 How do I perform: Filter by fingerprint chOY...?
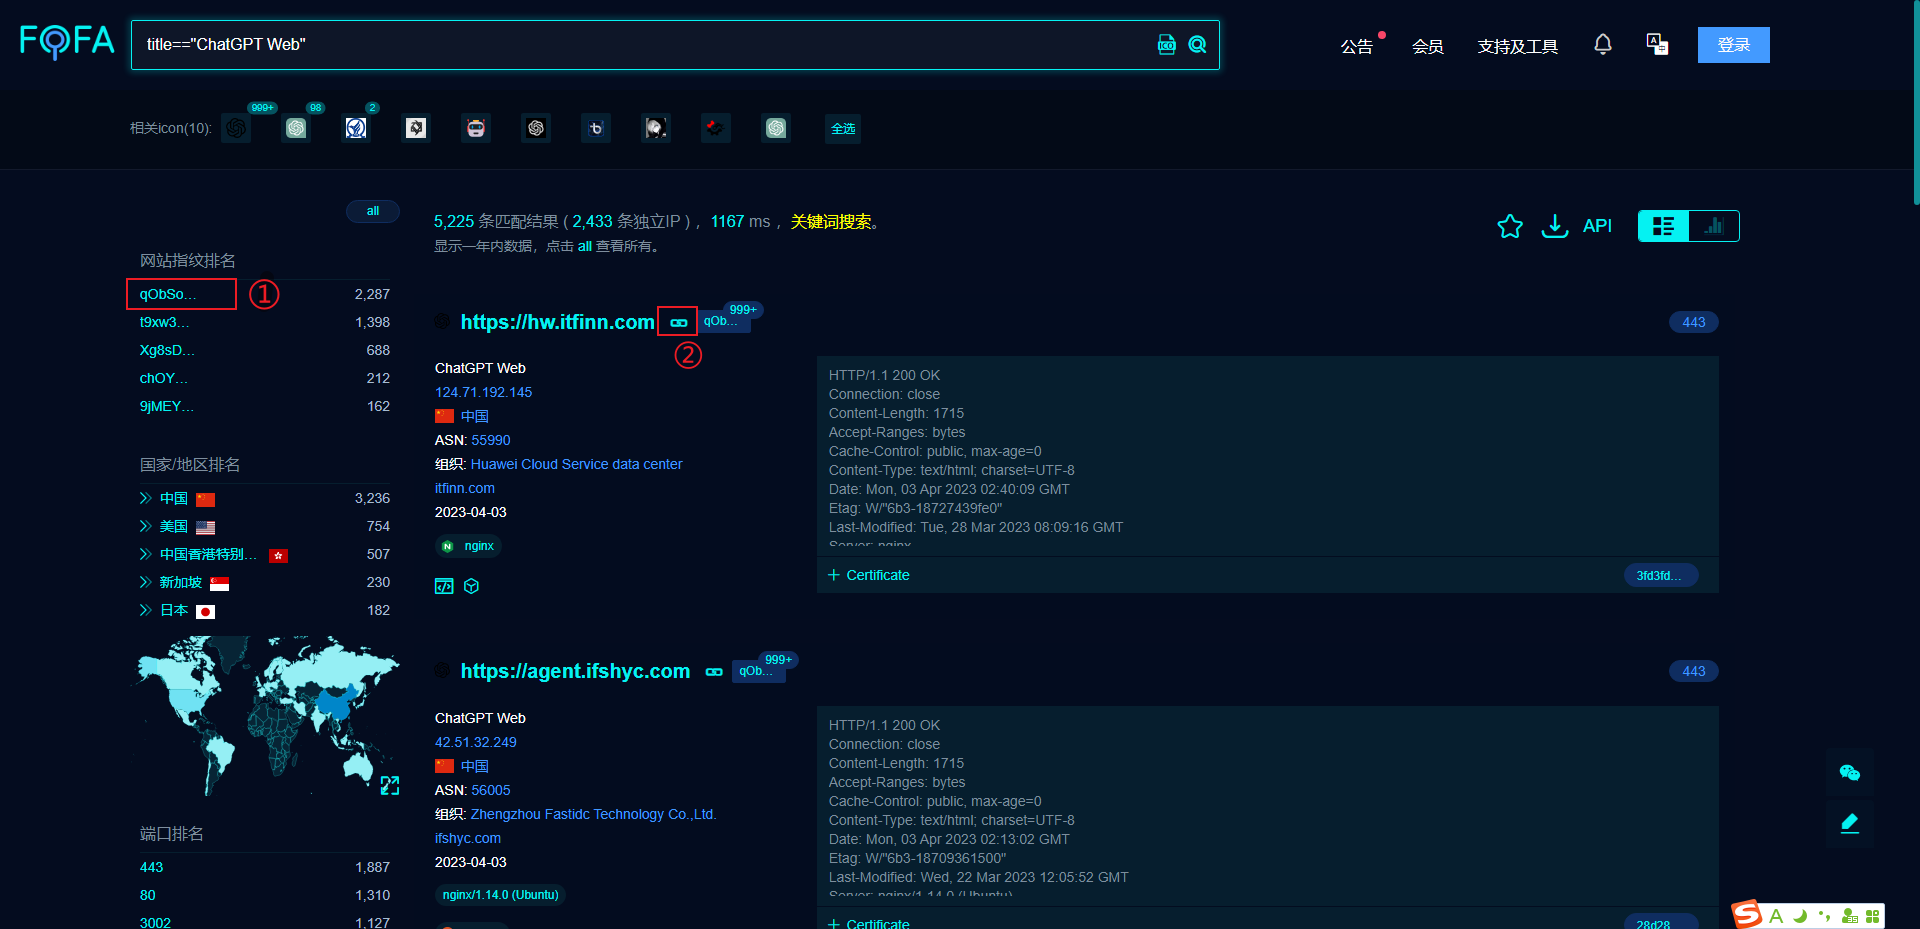click(163, 378)
